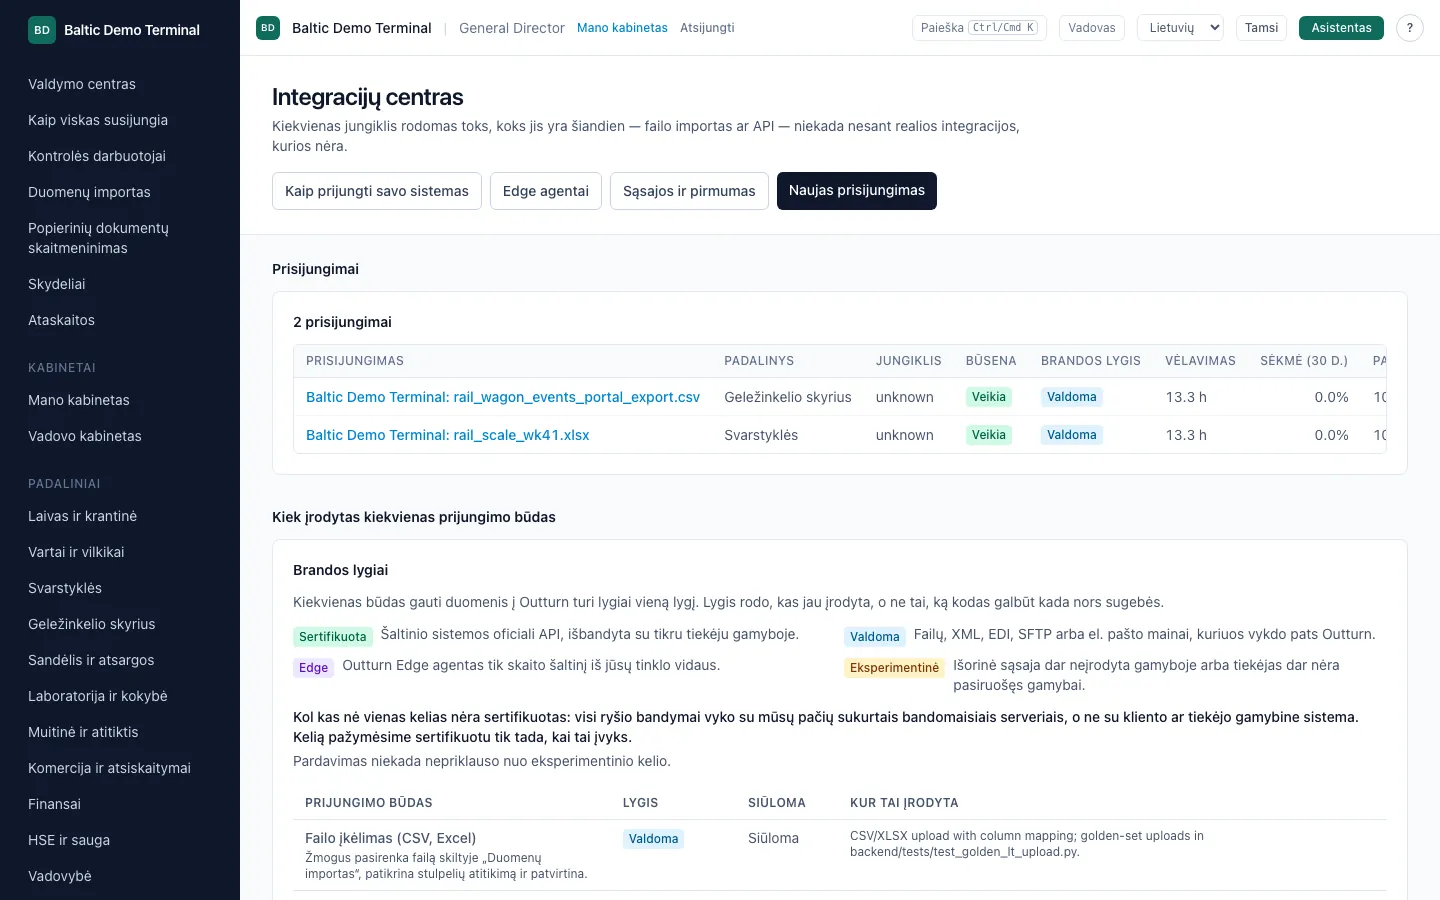Log out via Atsijungti link
The image size is (1440, 900).
(x=707, y=28)
